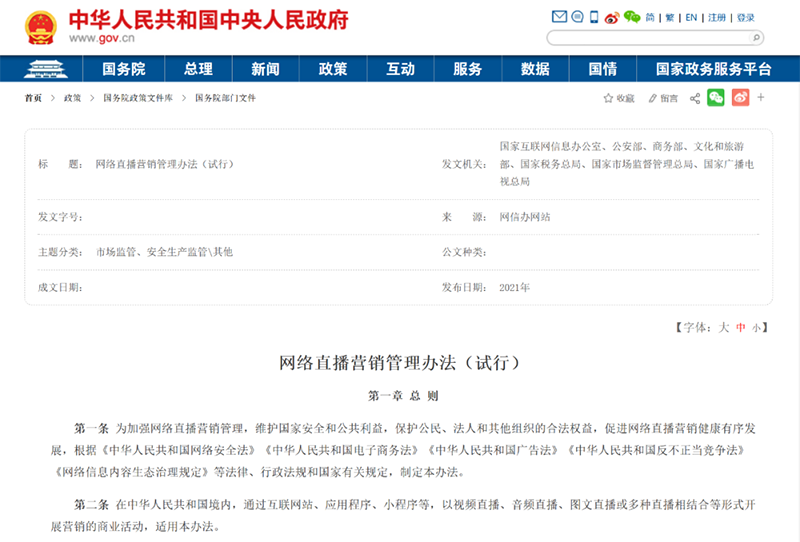Screen dimensions: 800x542
Task: Open the 服务 nav item
Action: click(x=468, y=69)
